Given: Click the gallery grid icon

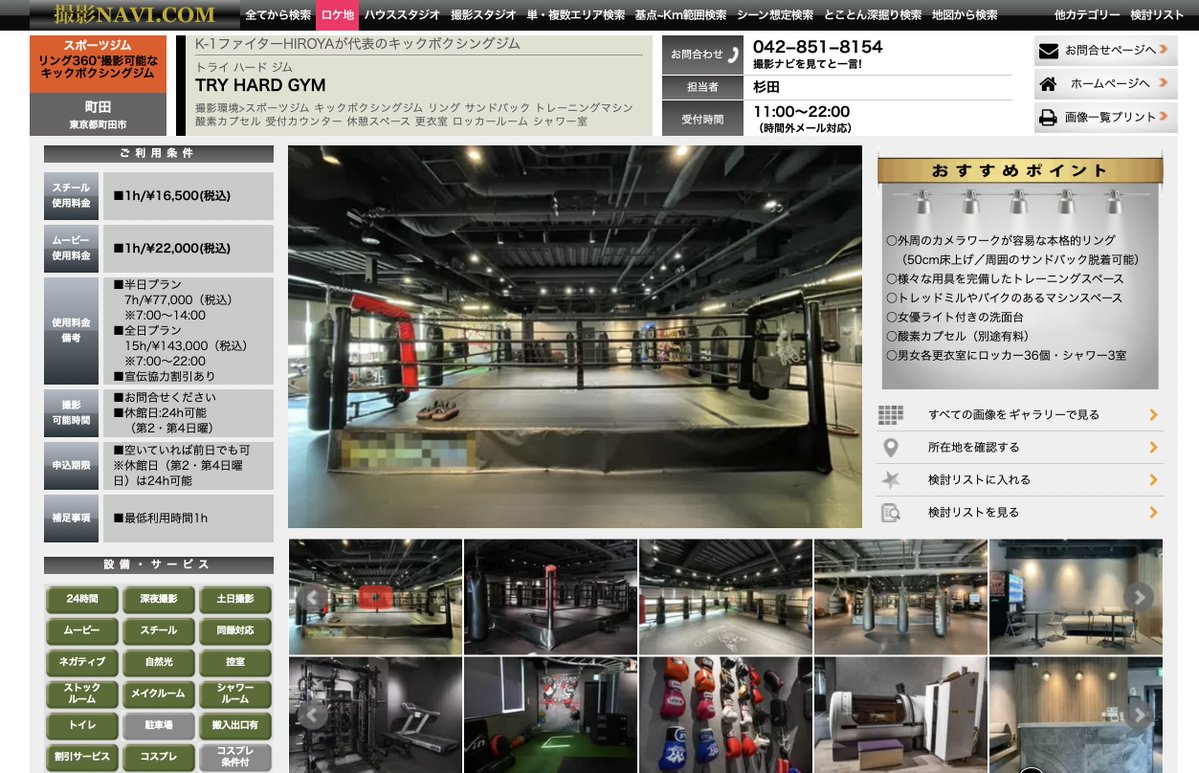Looking at the screenshot, I should pos(890,415).
